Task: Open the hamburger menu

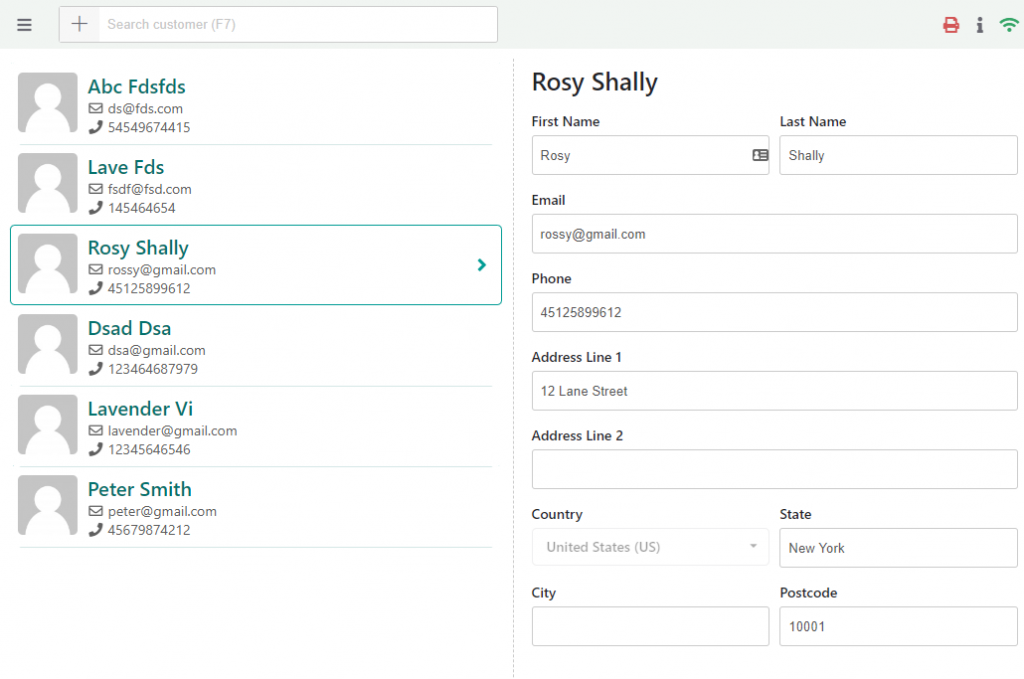Action: pos(24,24)
